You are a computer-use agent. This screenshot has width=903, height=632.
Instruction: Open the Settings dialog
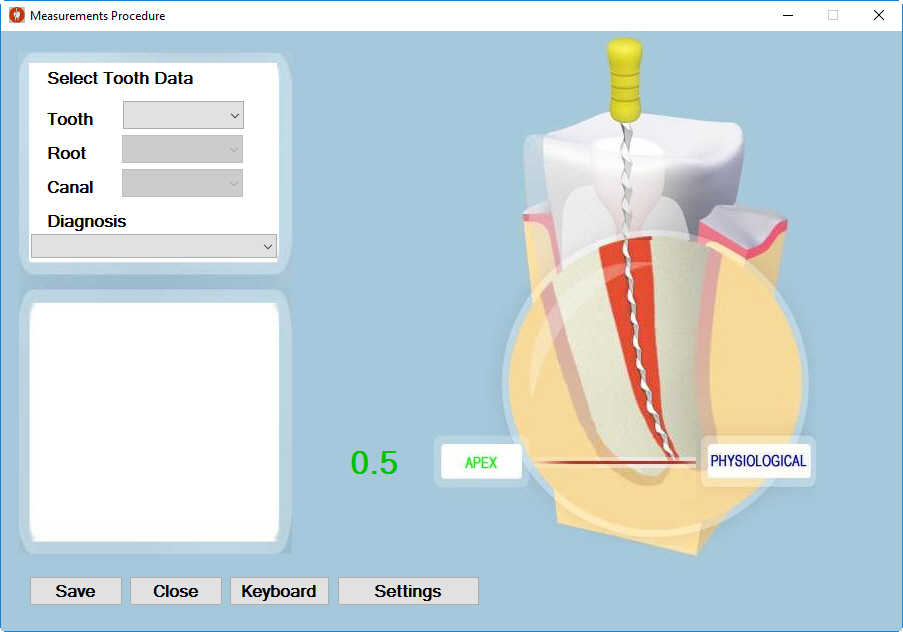pyautogui.click(x=408, y=591)
